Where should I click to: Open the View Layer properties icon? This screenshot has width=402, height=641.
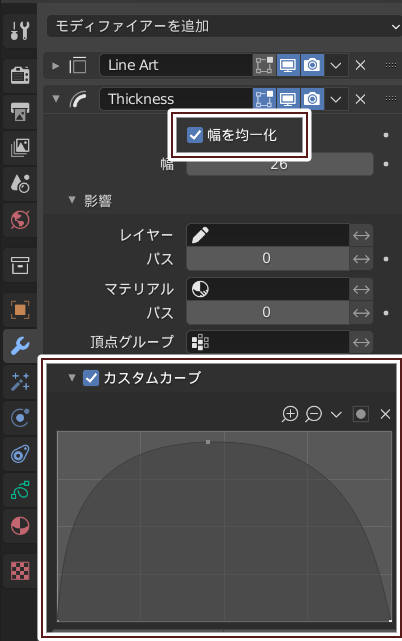[x=20, y=148]
